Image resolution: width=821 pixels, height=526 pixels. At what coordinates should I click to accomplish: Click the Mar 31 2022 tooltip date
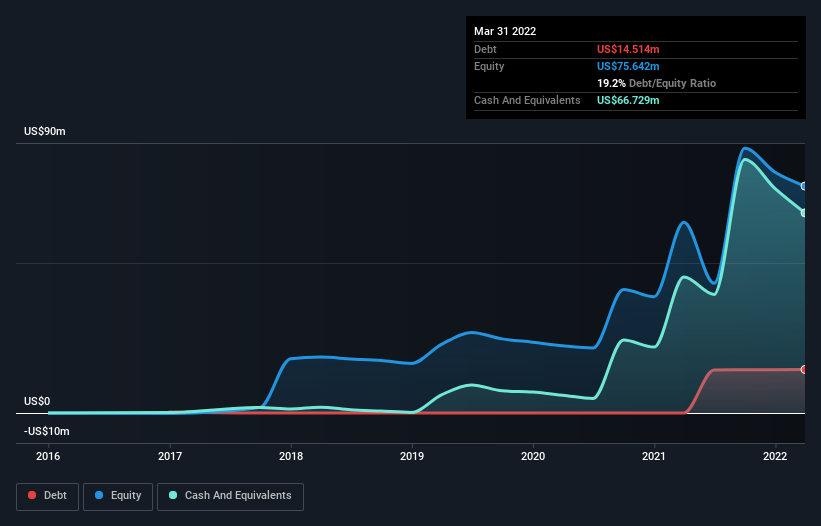tap(505, 31)
